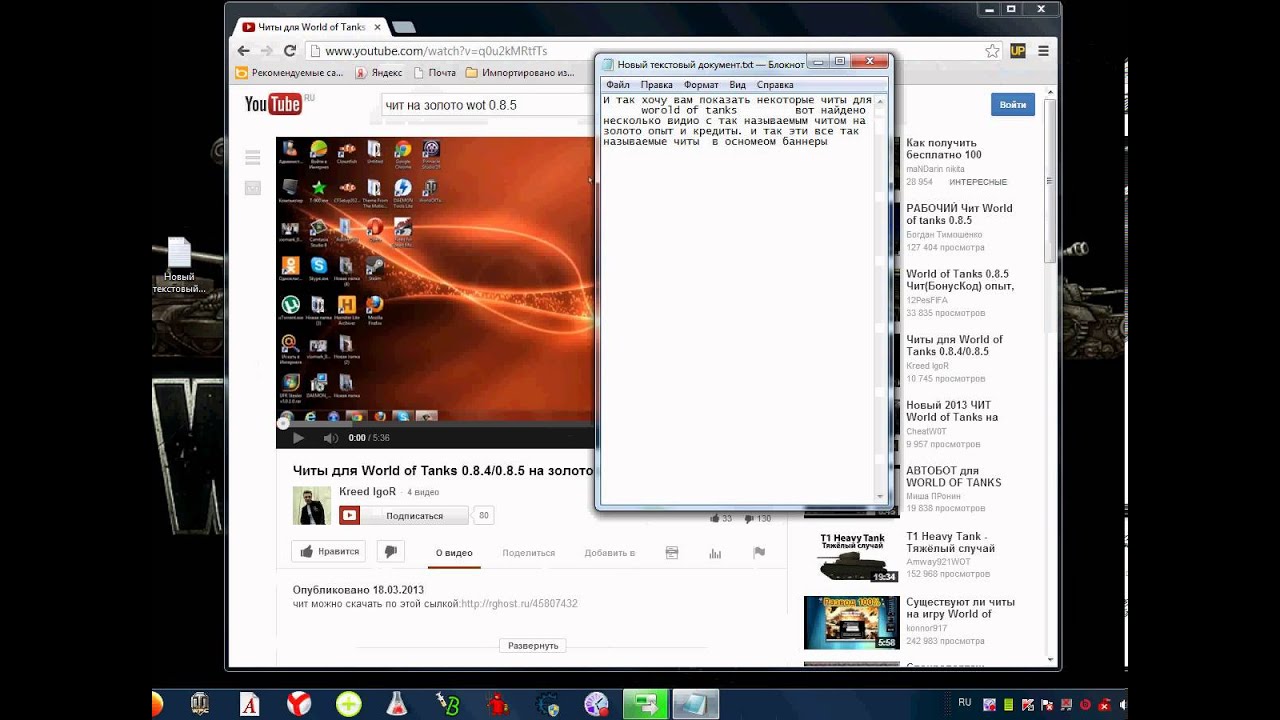Go back with Chrome's back arrow
Screen dimensions: 1280x720
[x=243, y=50]
